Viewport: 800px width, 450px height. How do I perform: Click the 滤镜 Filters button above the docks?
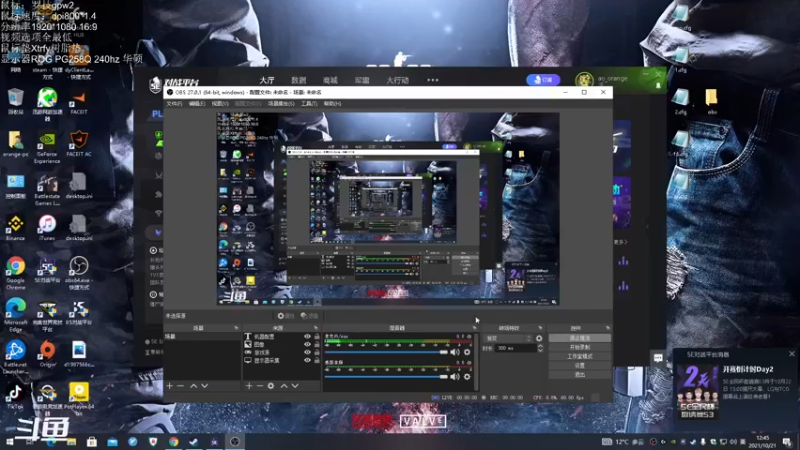point(309,316)
